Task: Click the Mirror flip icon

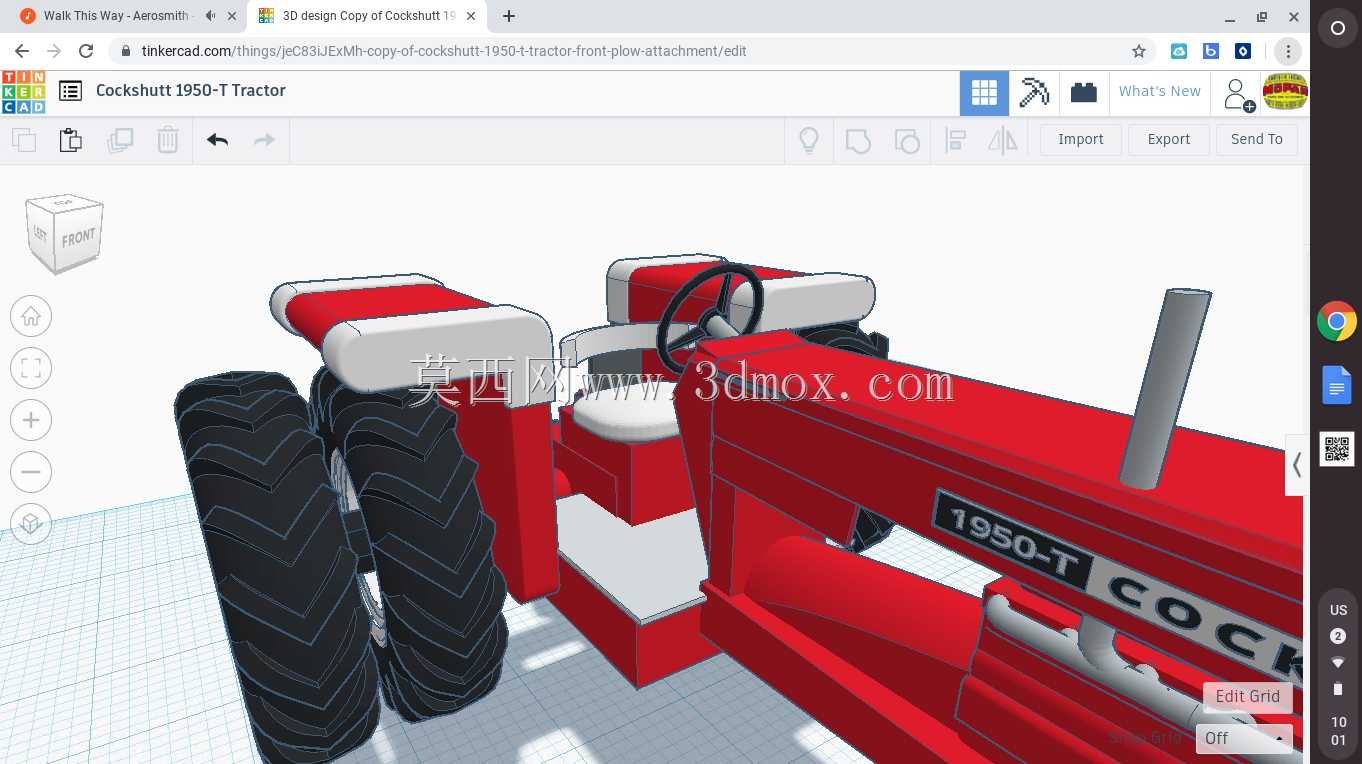Action: click(x=1002, y=141)
